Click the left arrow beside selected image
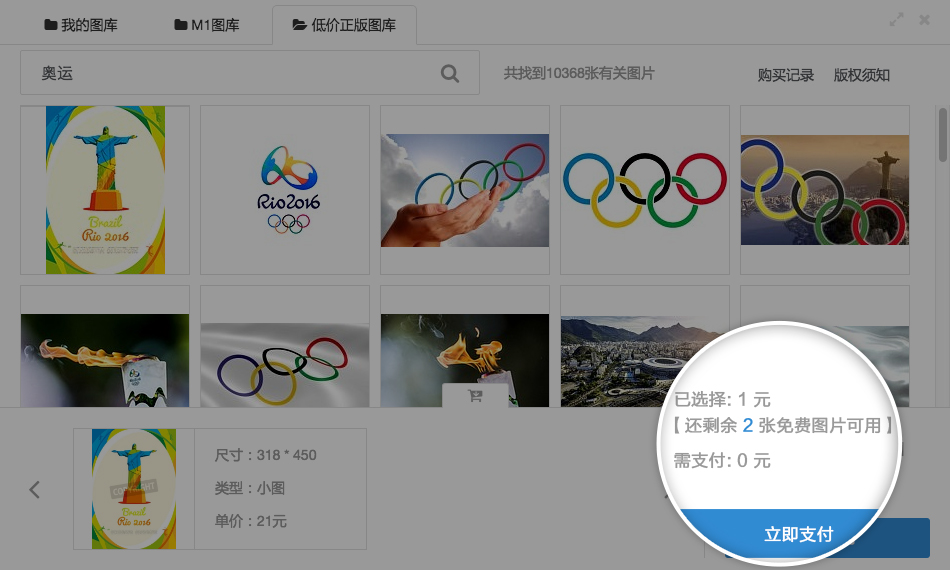The width and height of the screenshot is (950, 570). (35, 489)
